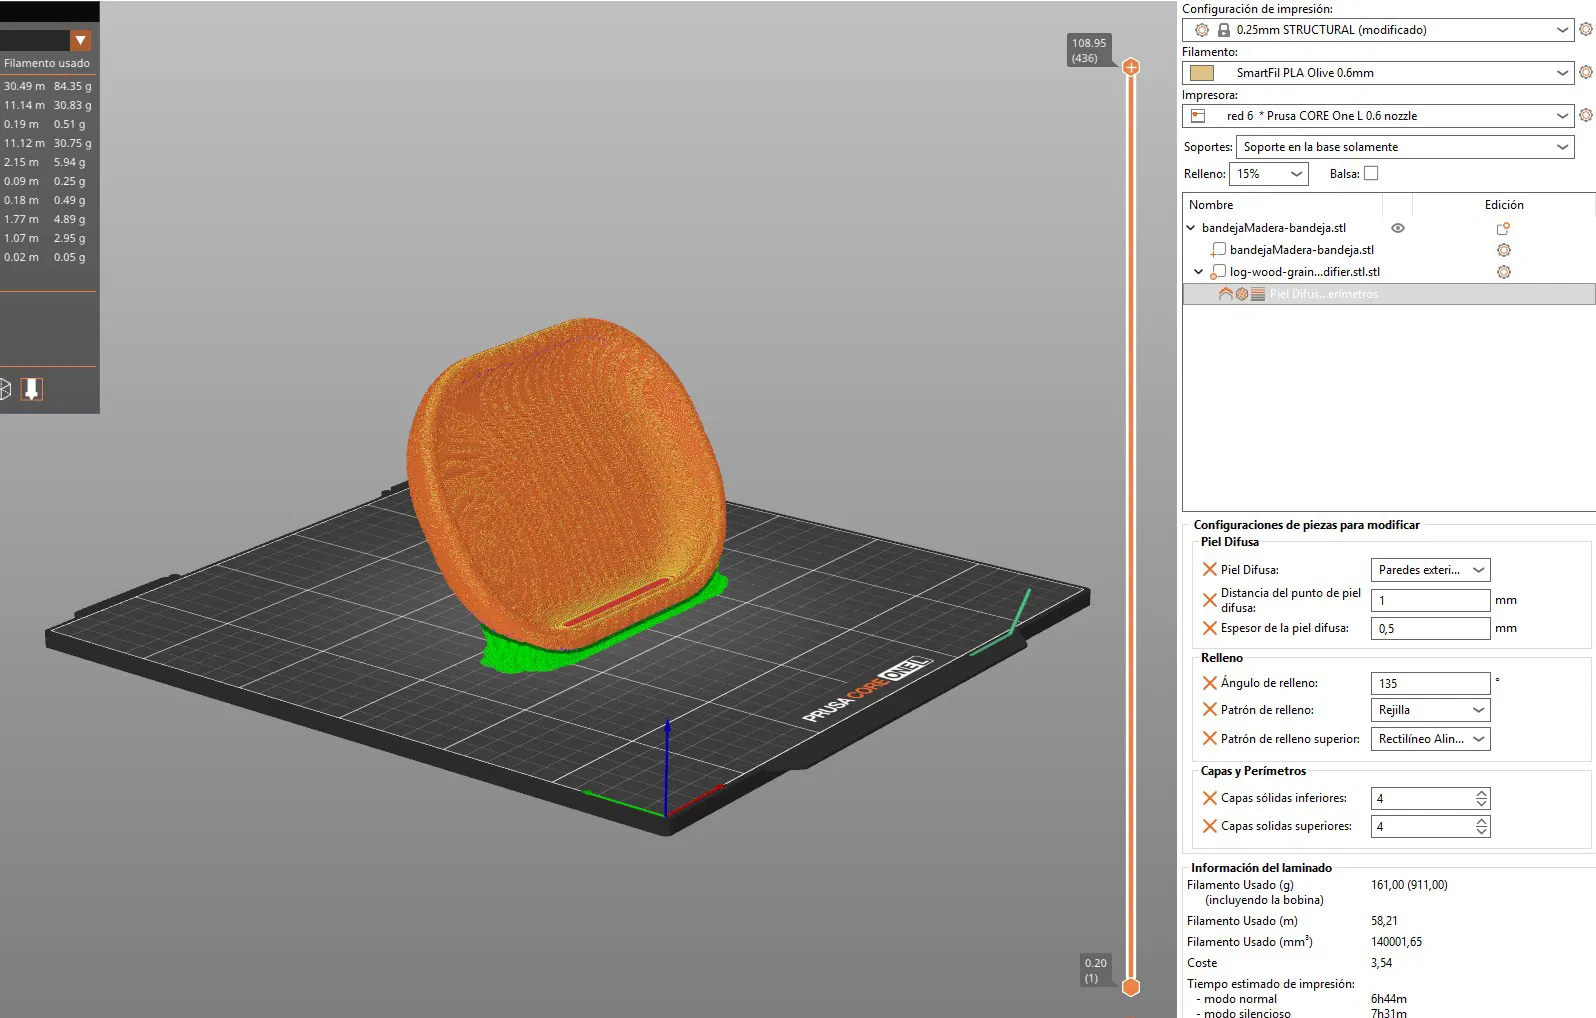Open the Patrón de relleno Rejilla dropdown

click(x=1430, y=710)
